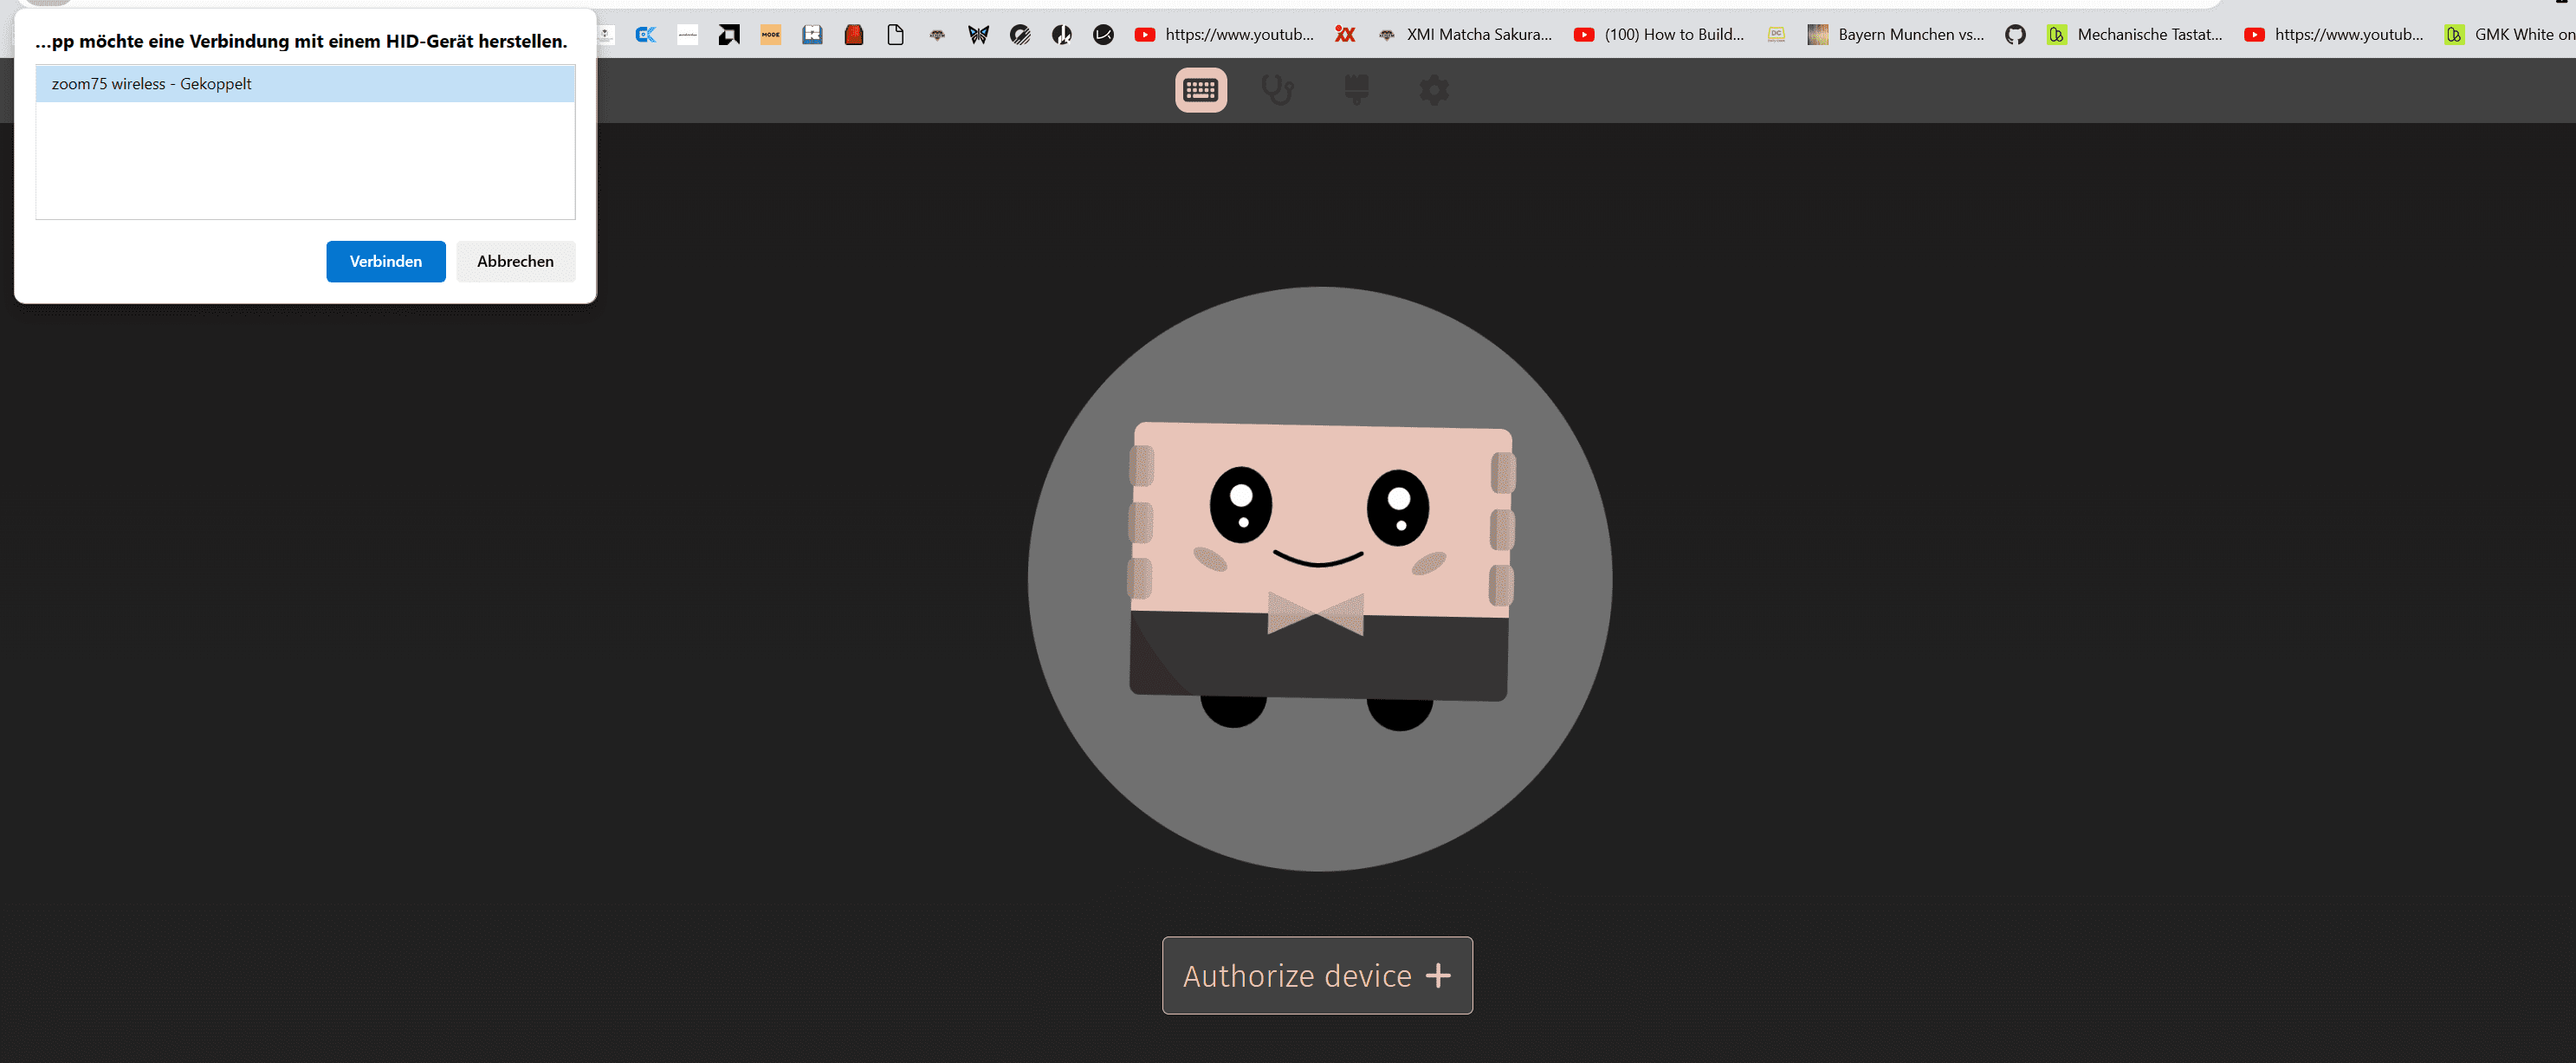Click Verbinden to connect the HID device
2576x1063 pixels.
pyautogui.click(x=386, y=261)
